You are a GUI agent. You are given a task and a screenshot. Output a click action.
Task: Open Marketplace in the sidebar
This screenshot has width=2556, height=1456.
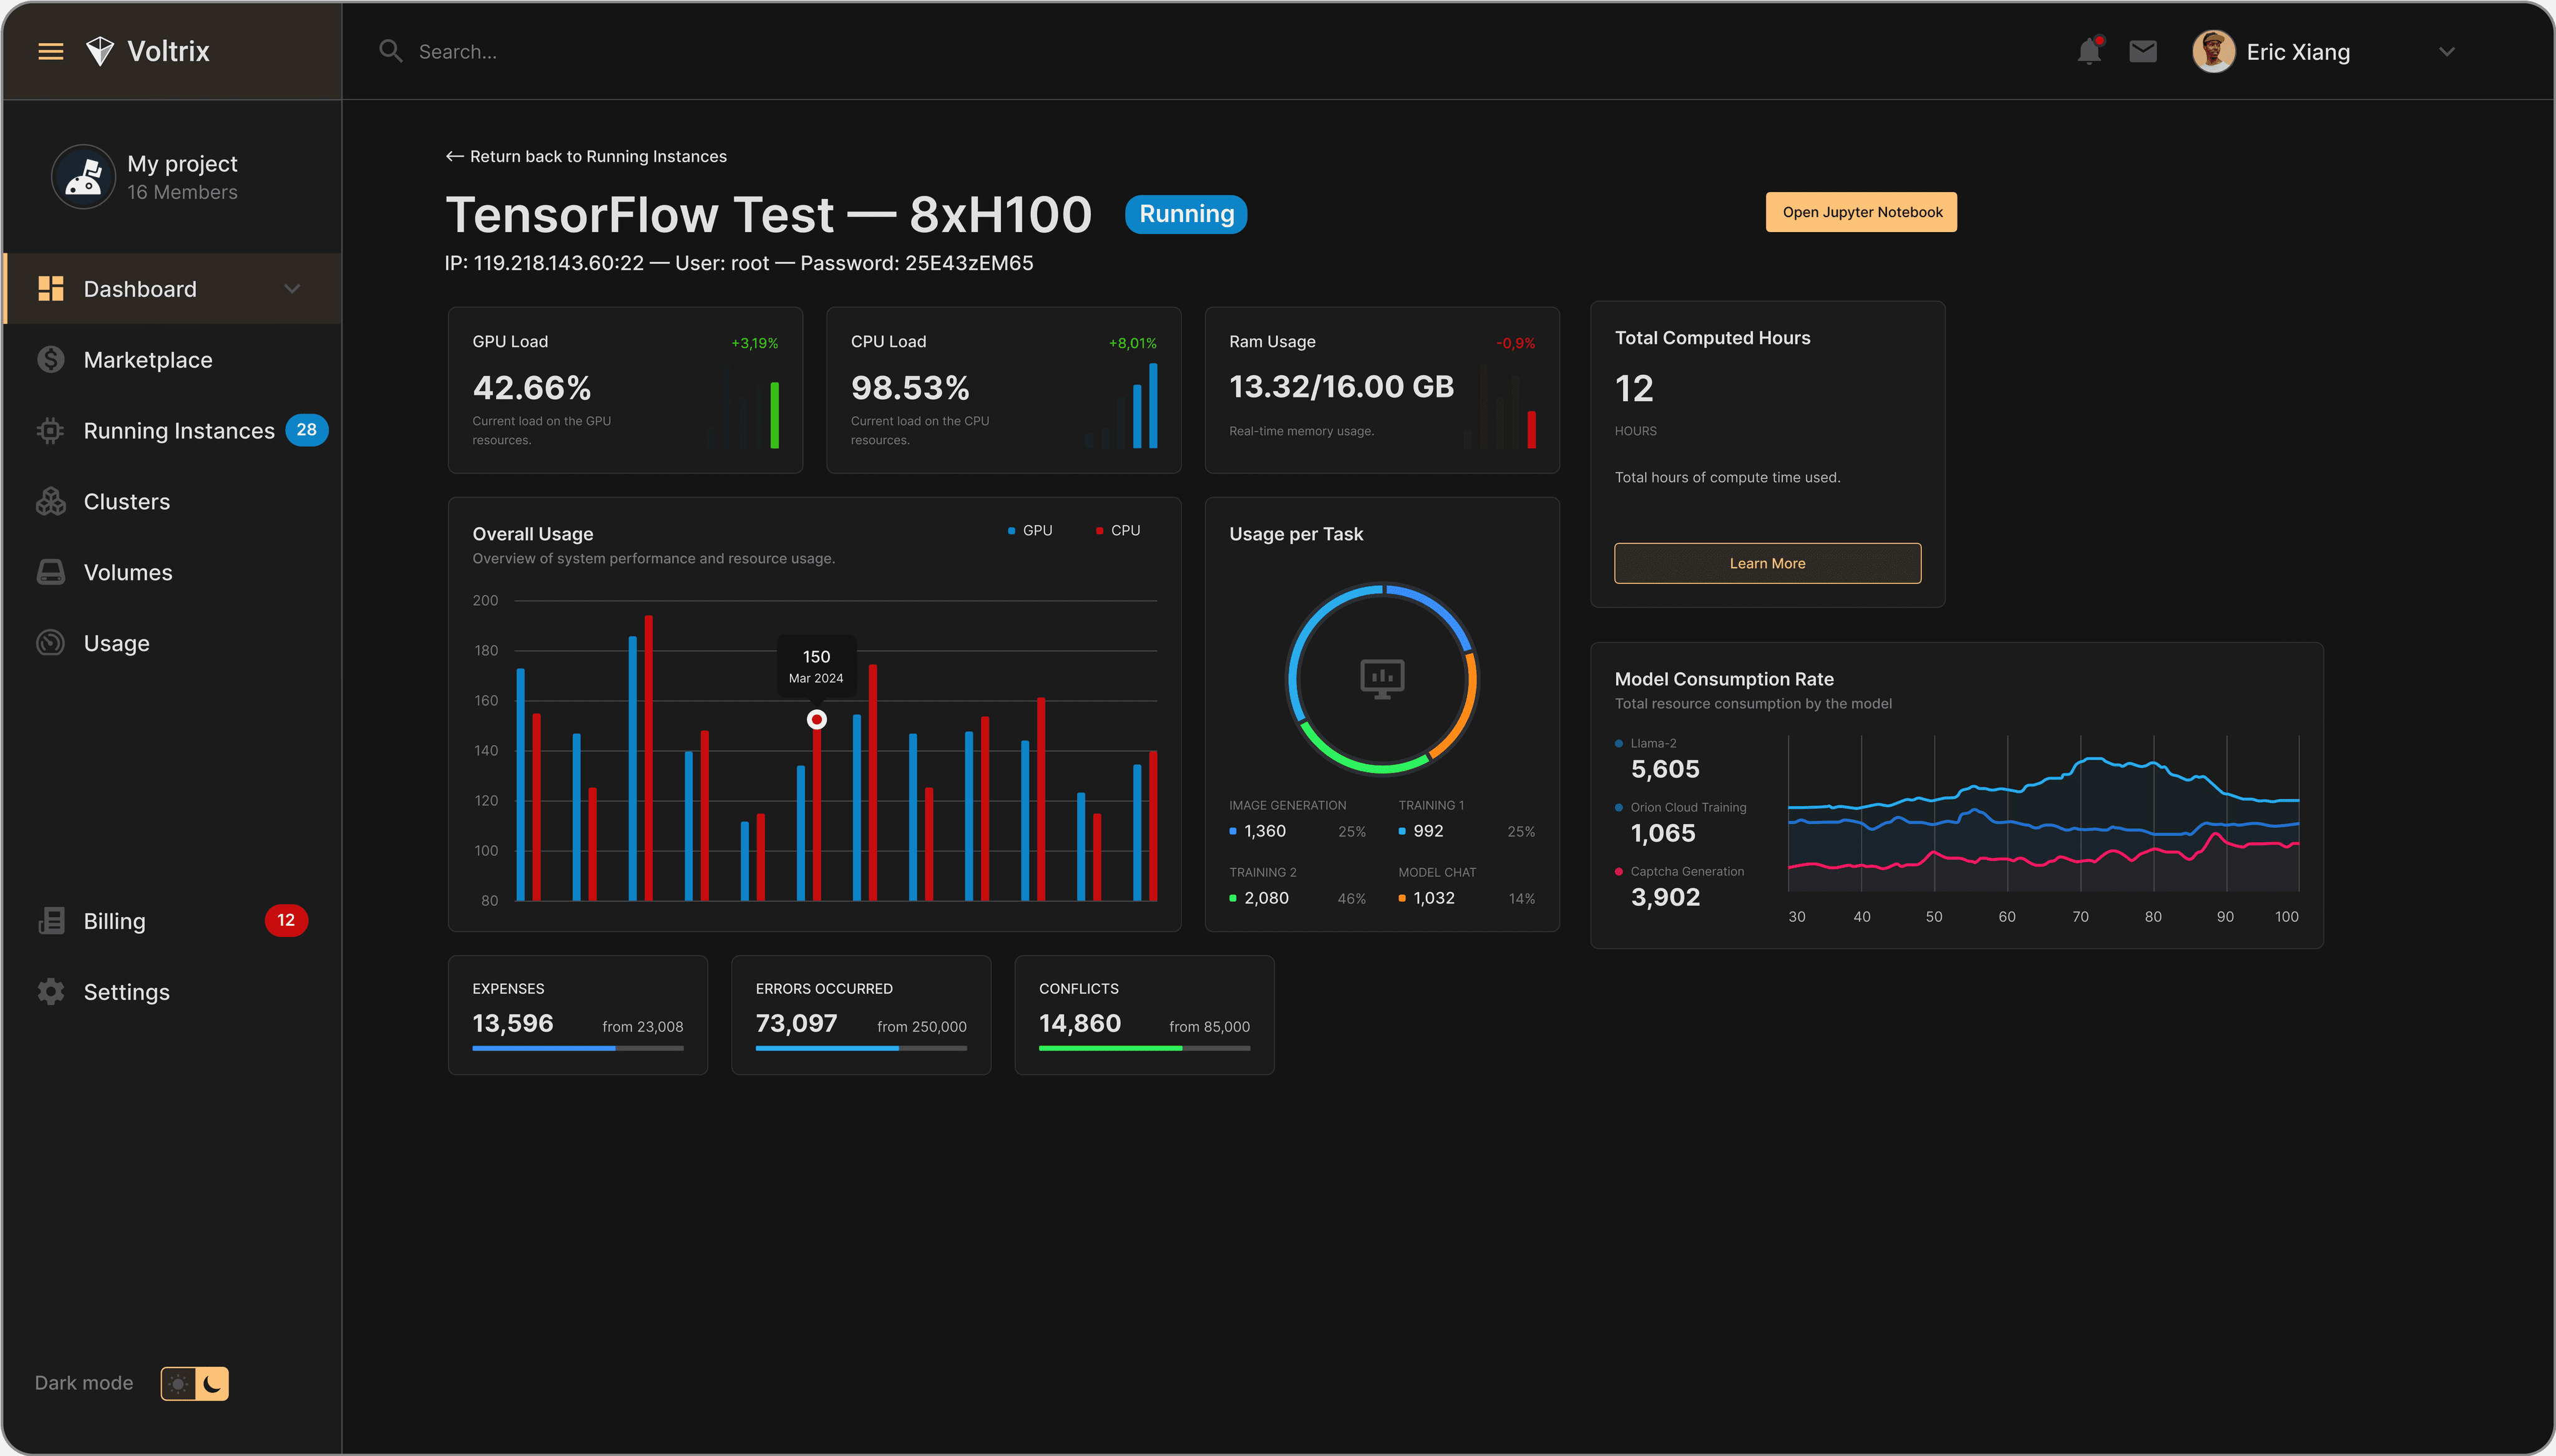coord(172,360)
